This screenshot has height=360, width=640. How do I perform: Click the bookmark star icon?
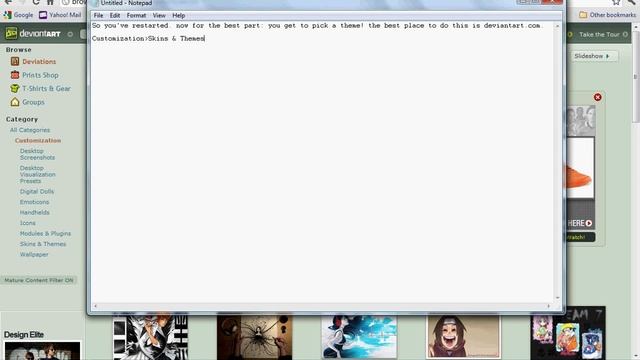coord(616,2)
